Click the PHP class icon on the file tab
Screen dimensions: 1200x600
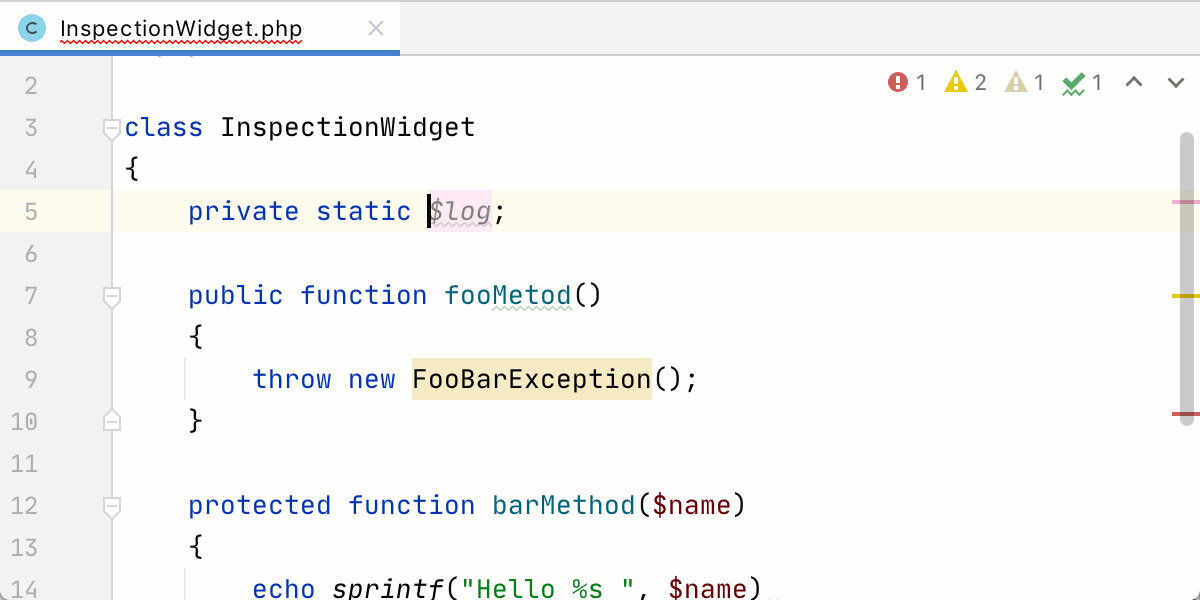point(31,27)
